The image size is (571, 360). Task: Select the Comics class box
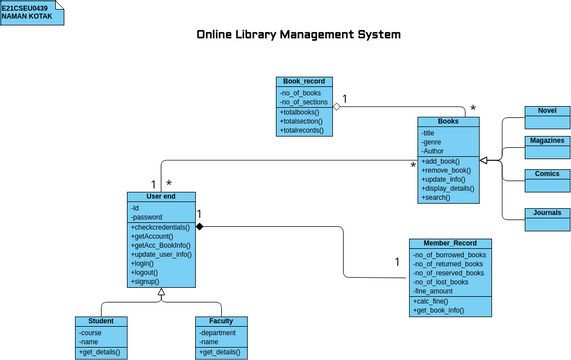tap(547, 181)
